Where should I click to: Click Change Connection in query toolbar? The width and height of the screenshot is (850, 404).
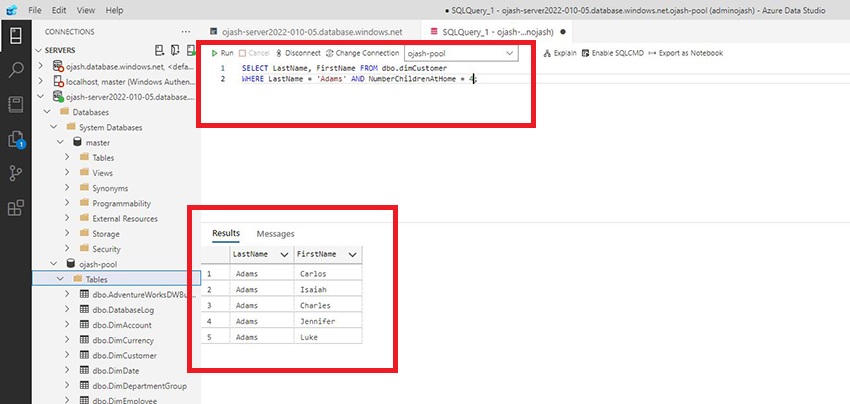[x=363, y=53]
